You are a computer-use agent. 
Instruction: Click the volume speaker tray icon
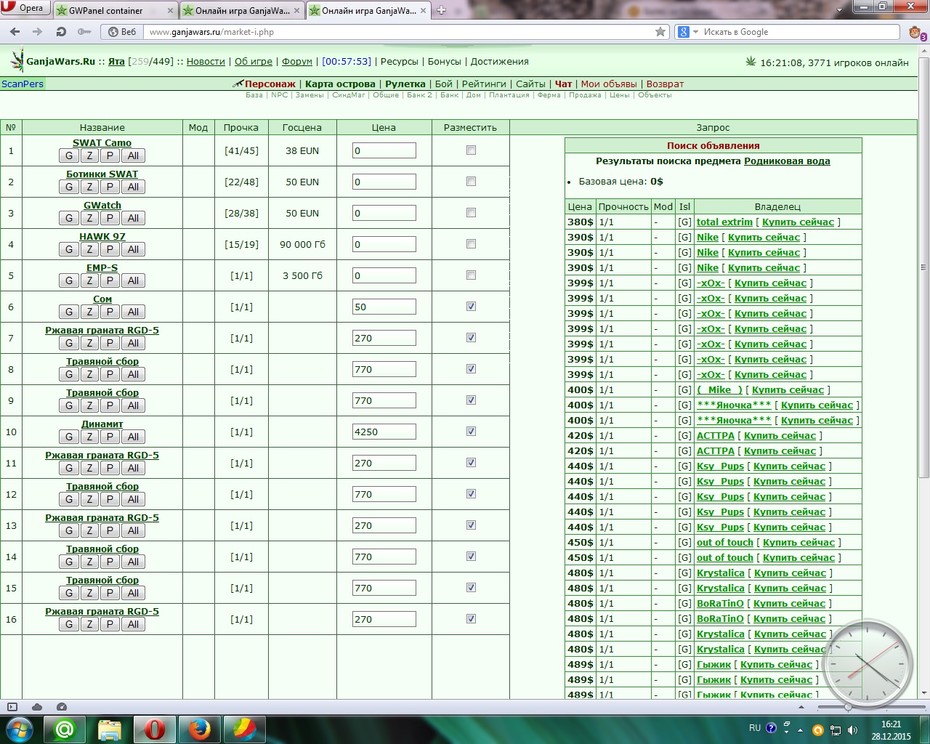pyautogui.click(x=852, y=730)
